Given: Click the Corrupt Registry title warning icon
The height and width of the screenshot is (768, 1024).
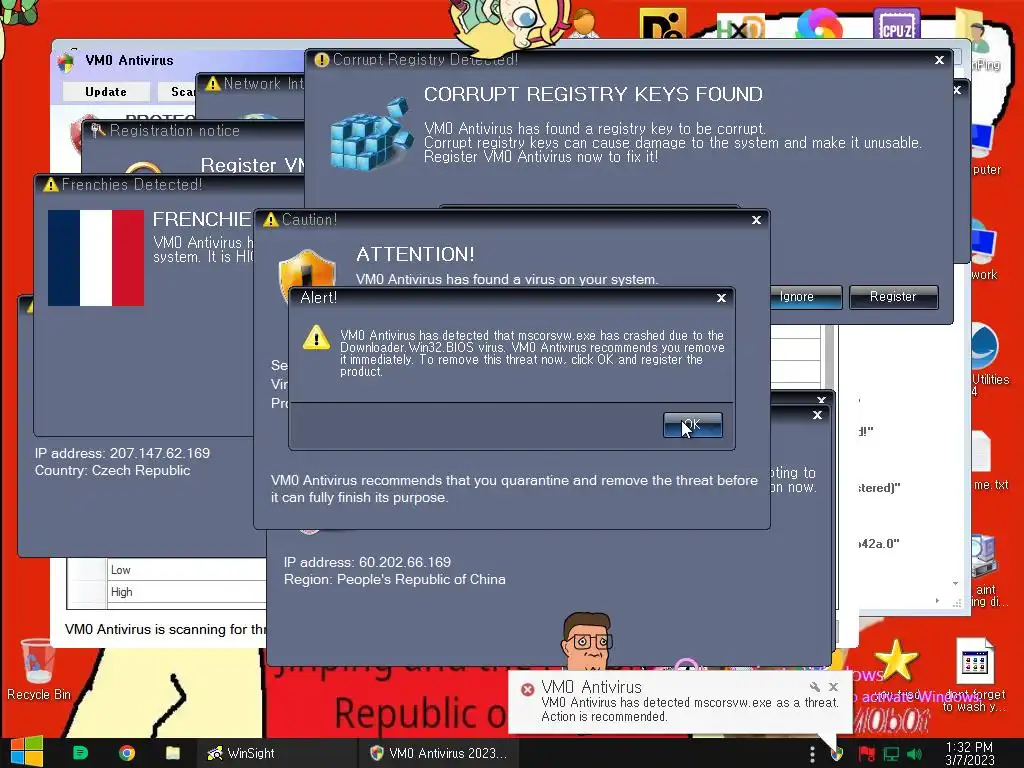Looking at the screenshot, I should pyautogui.click(x=321, y=60).
